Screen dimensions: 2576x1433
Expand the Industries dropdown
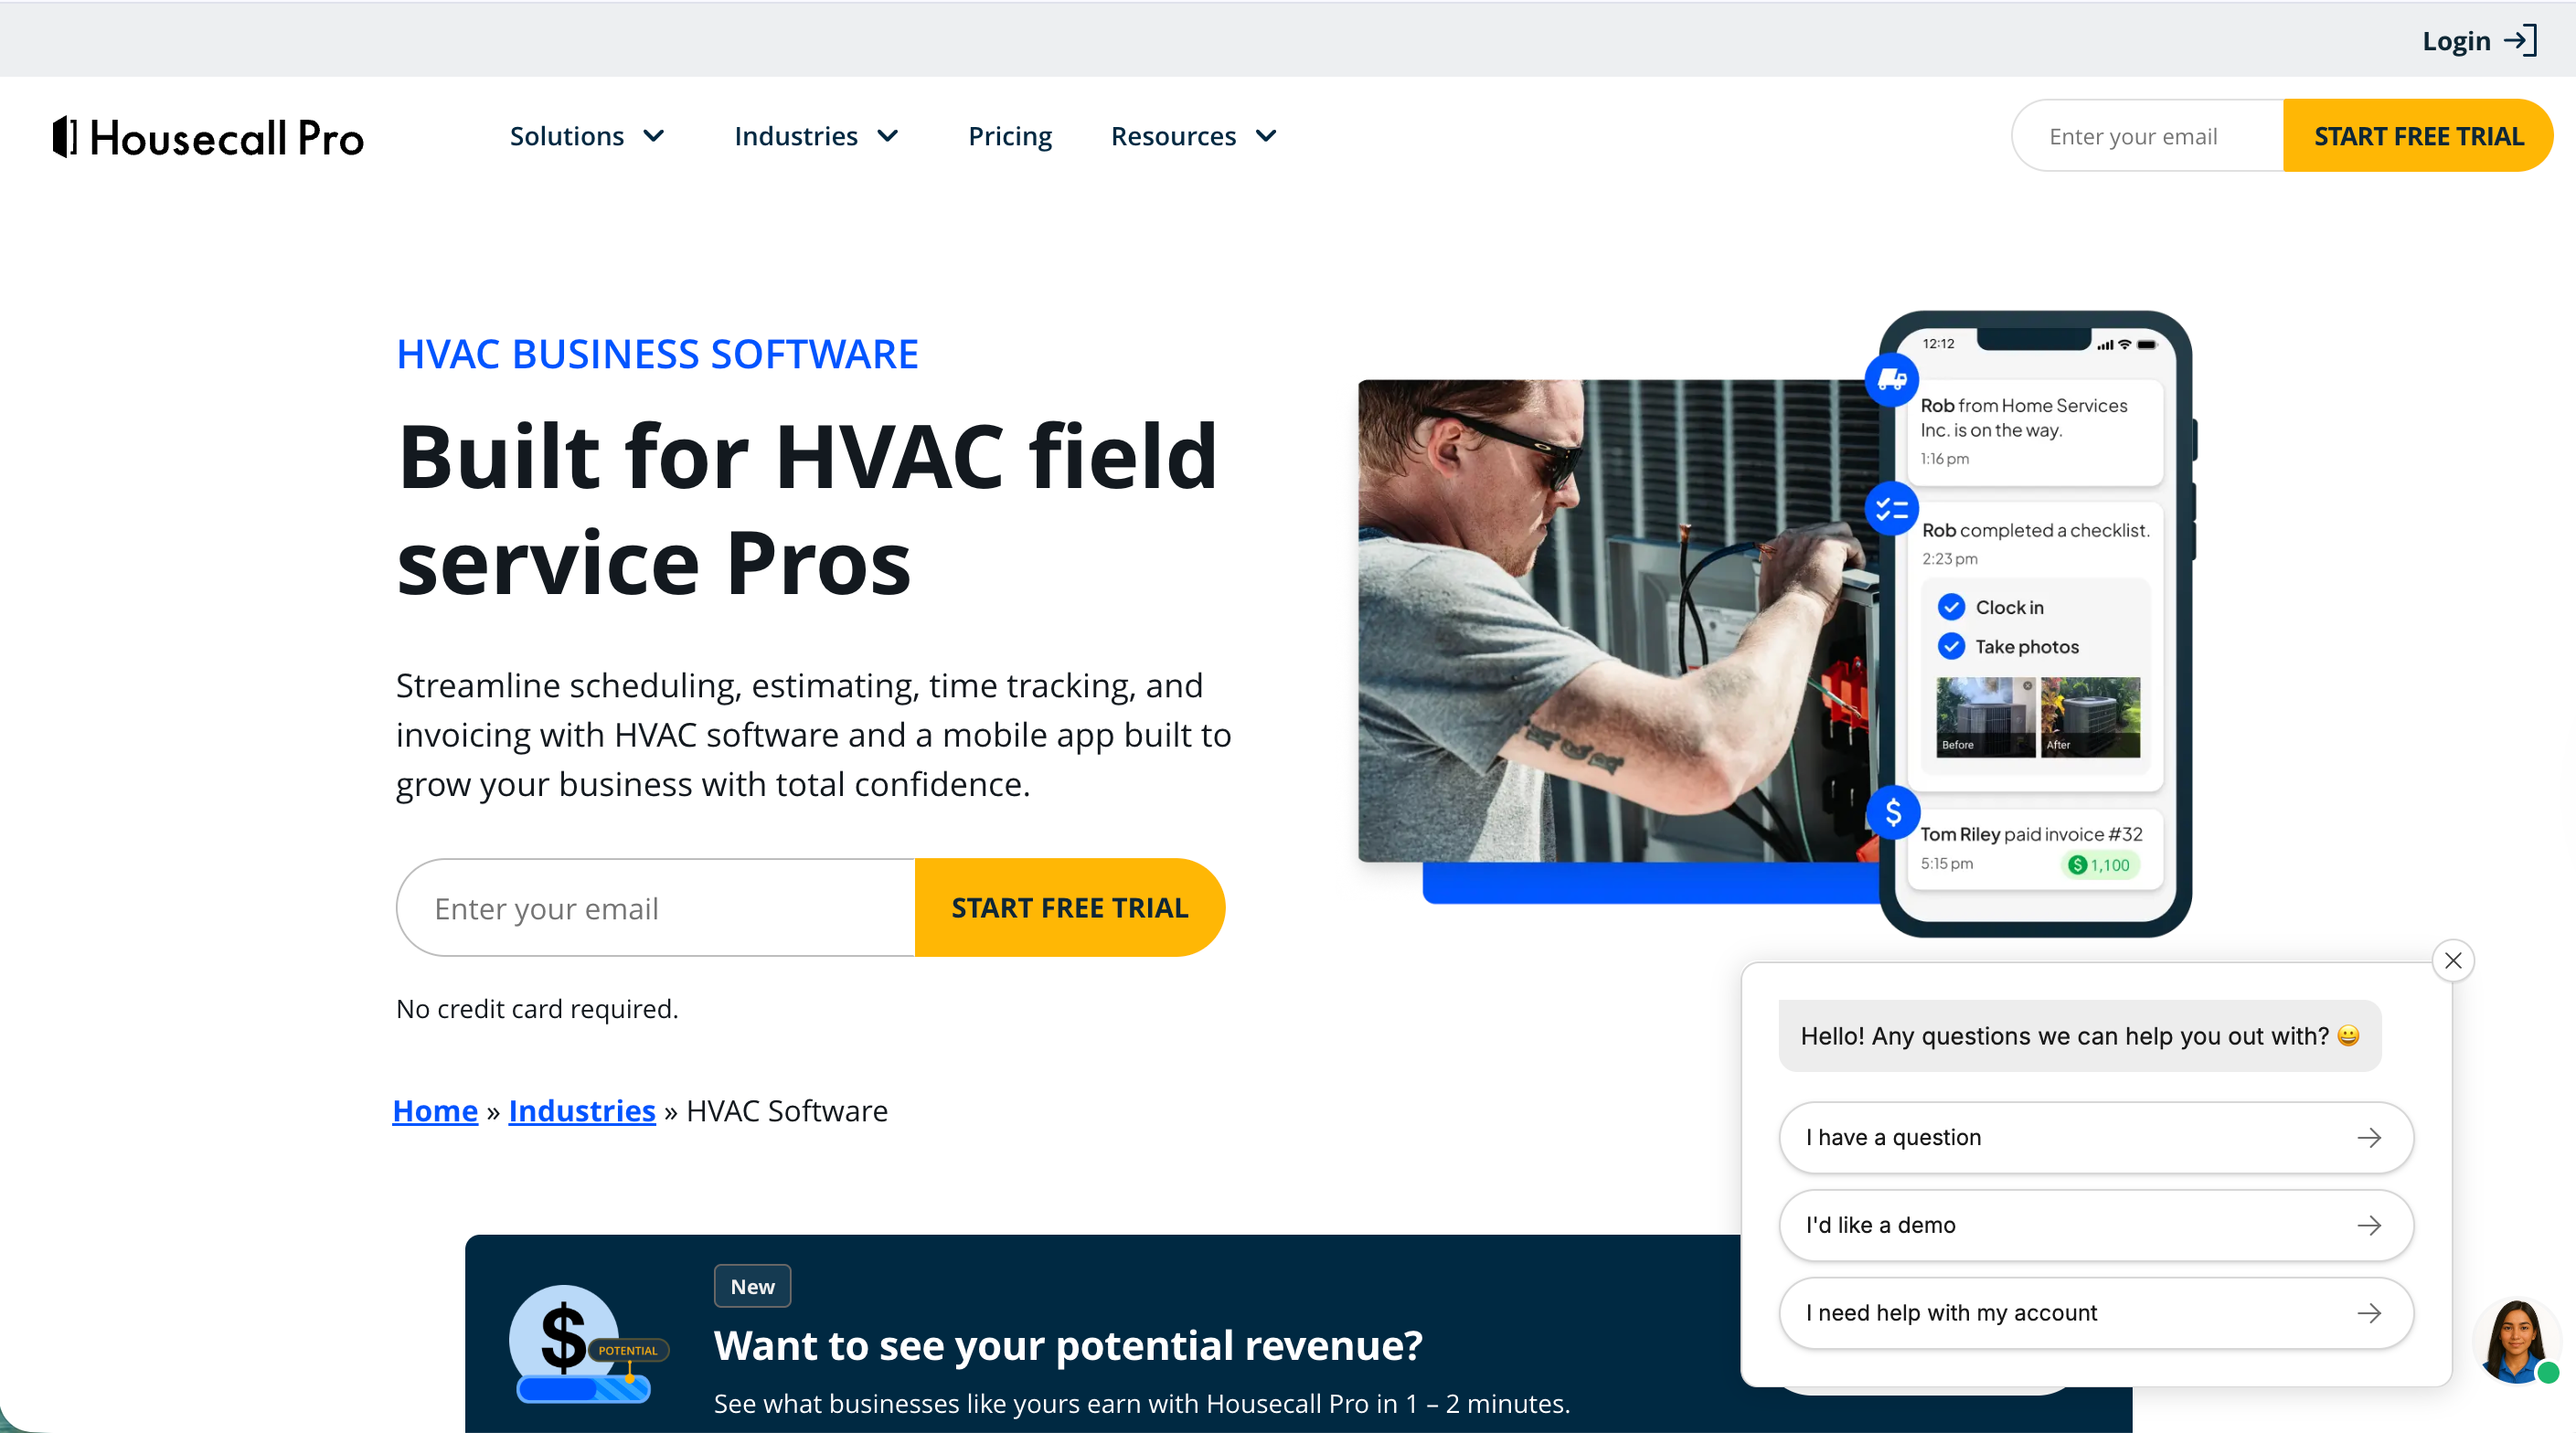(815, 136)
